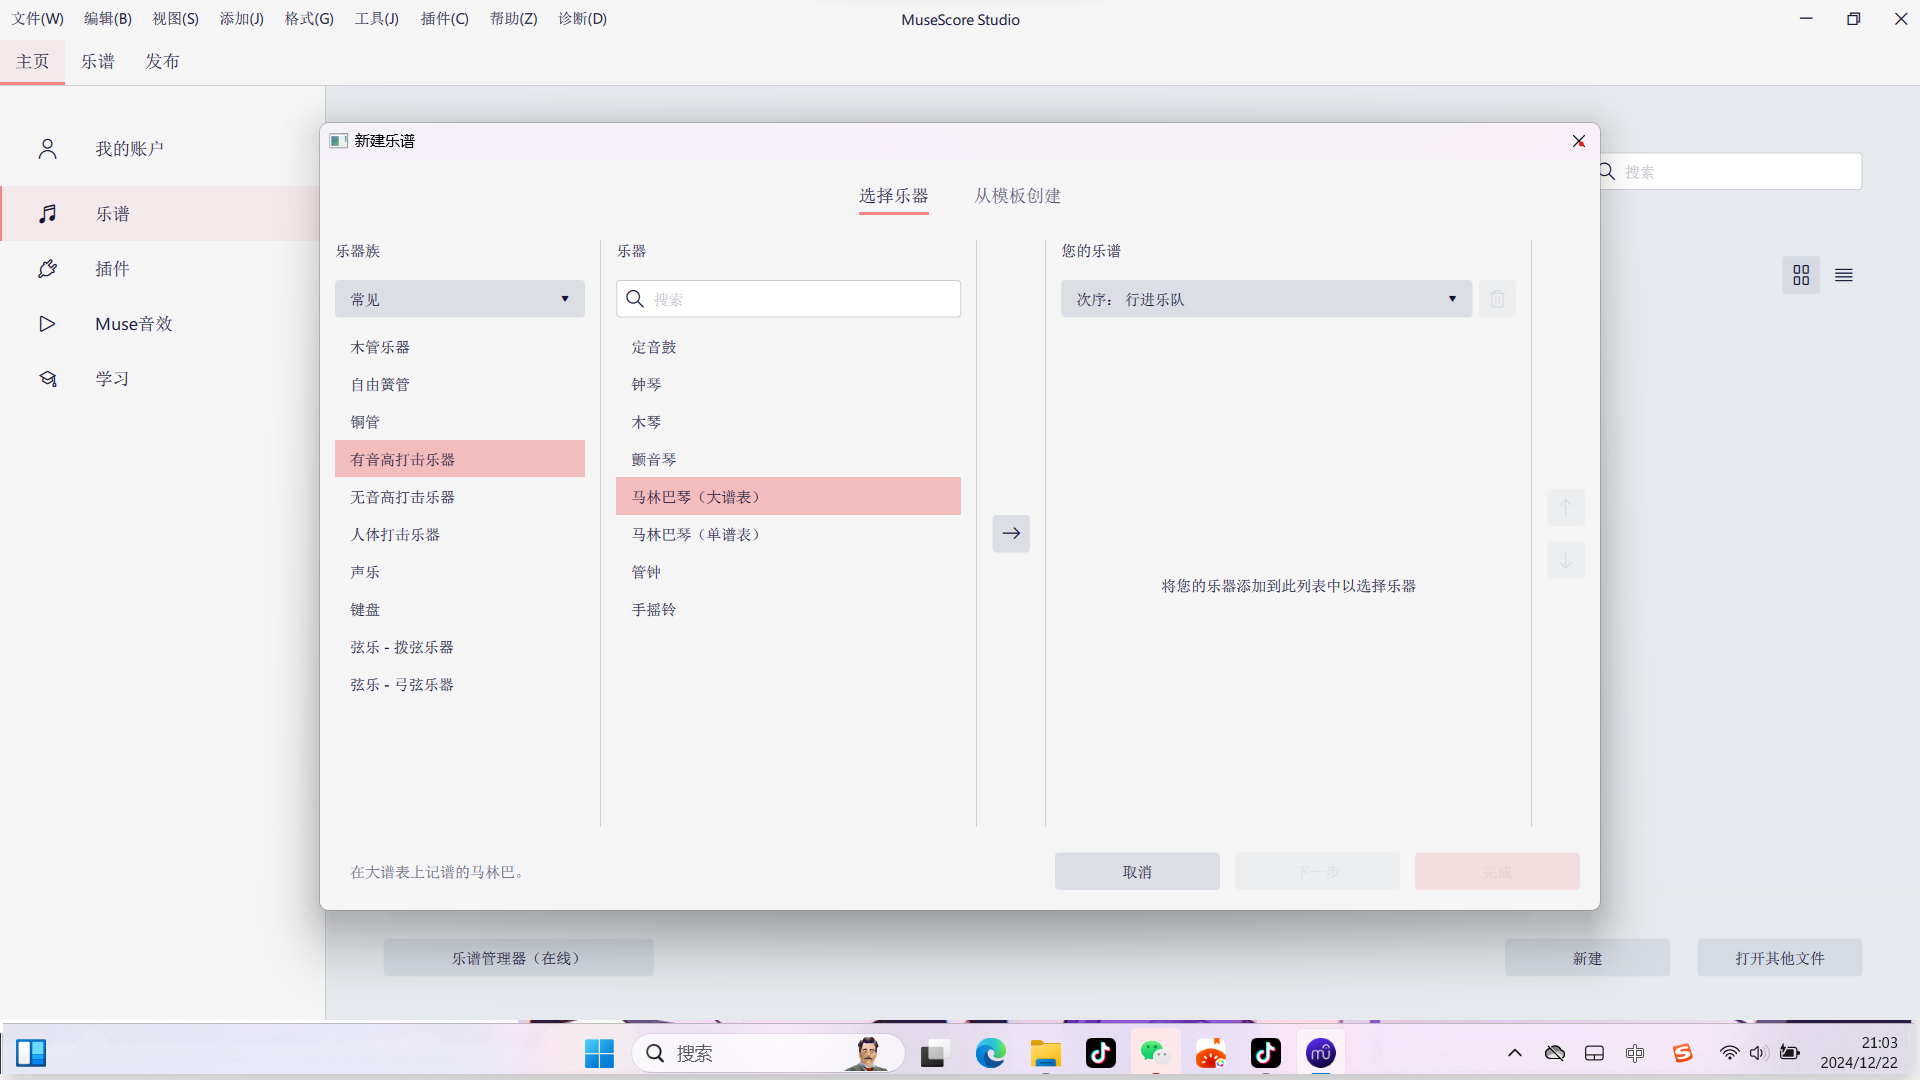Open 乐谱 section in sidebar

pyautogui.click(x=160, y=214)
